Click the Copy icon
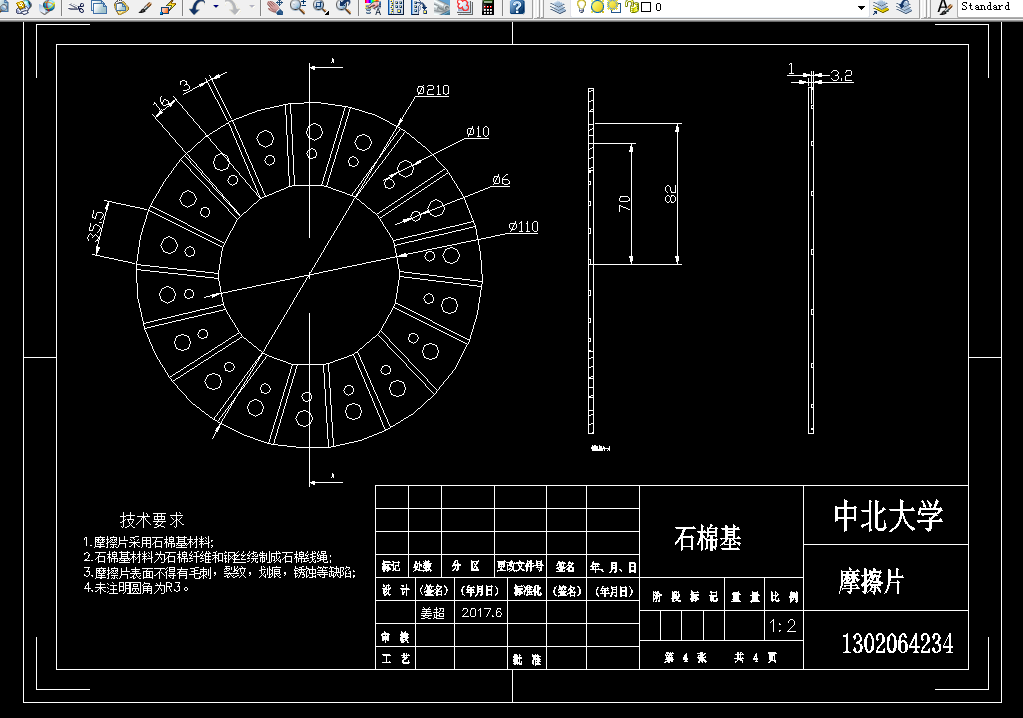 pyautogui.click(x=99, y=7)
